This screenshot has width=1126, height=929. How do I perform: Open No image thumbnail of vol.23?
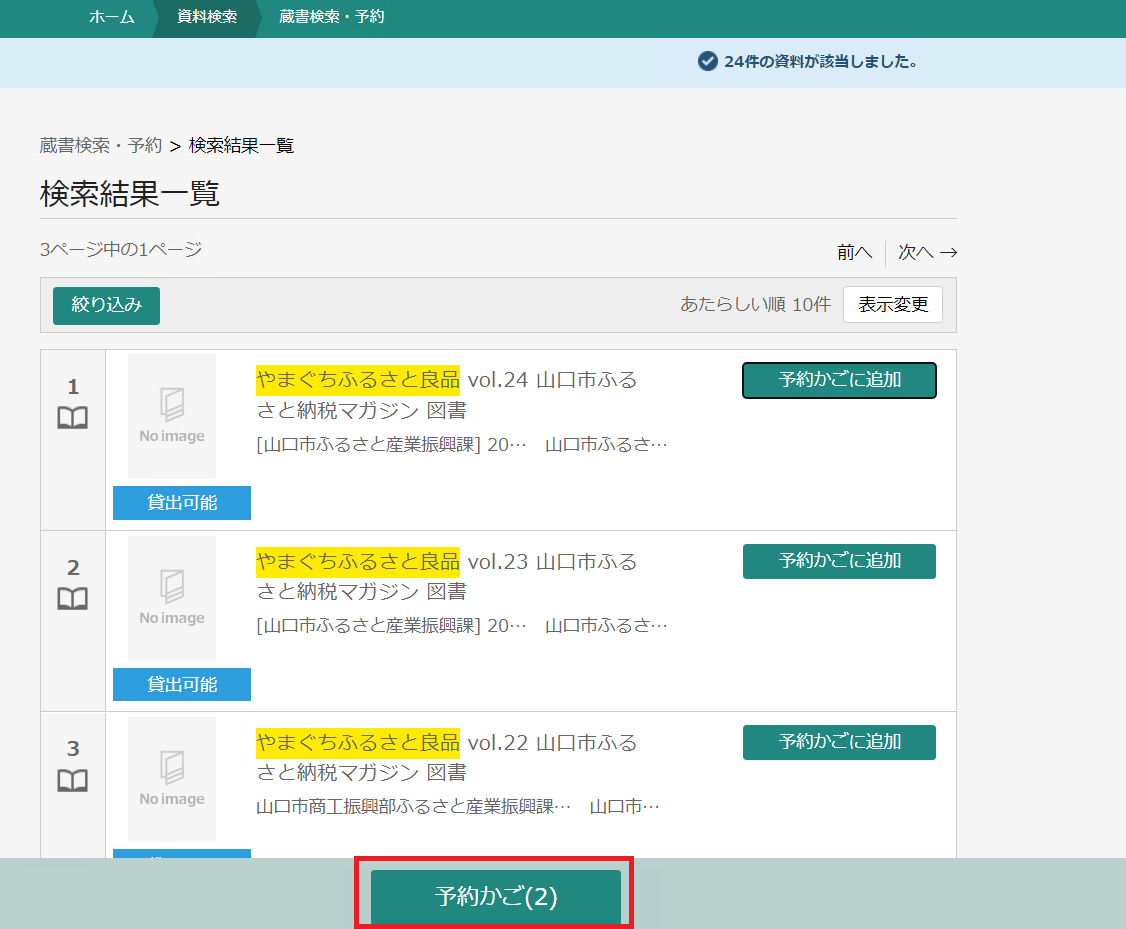click(172, 598)
